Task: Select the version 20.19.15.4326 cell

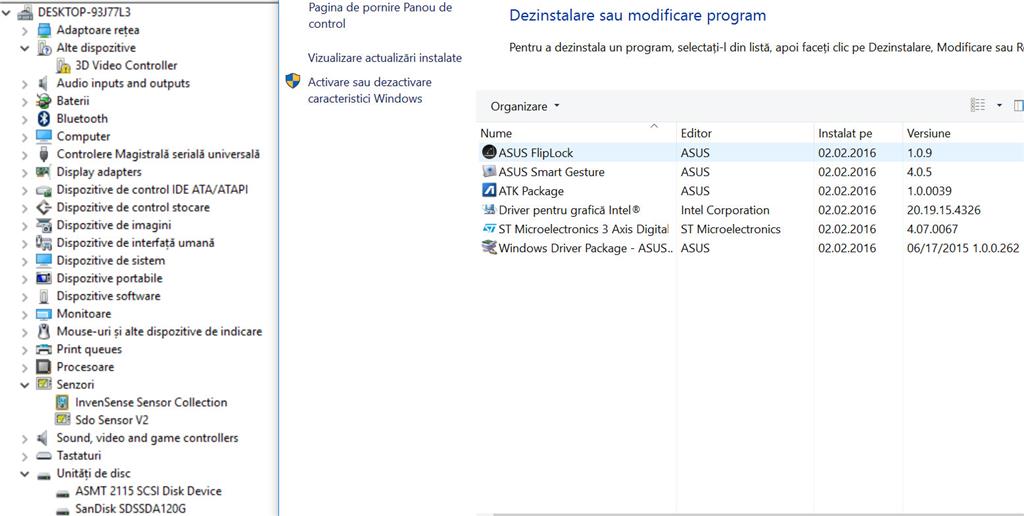Action: pos(944,210)
